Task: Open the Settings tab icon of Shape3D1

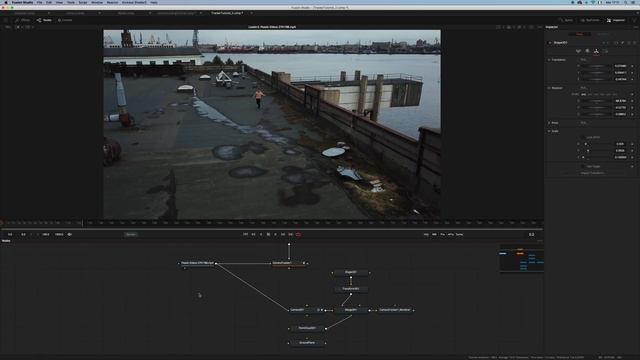Action: click(x=605, y=51)
